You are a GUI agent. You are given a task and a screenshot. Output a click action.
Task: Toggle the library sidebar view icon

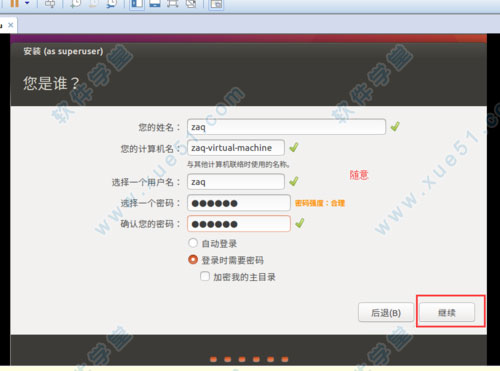coord(137,3)
